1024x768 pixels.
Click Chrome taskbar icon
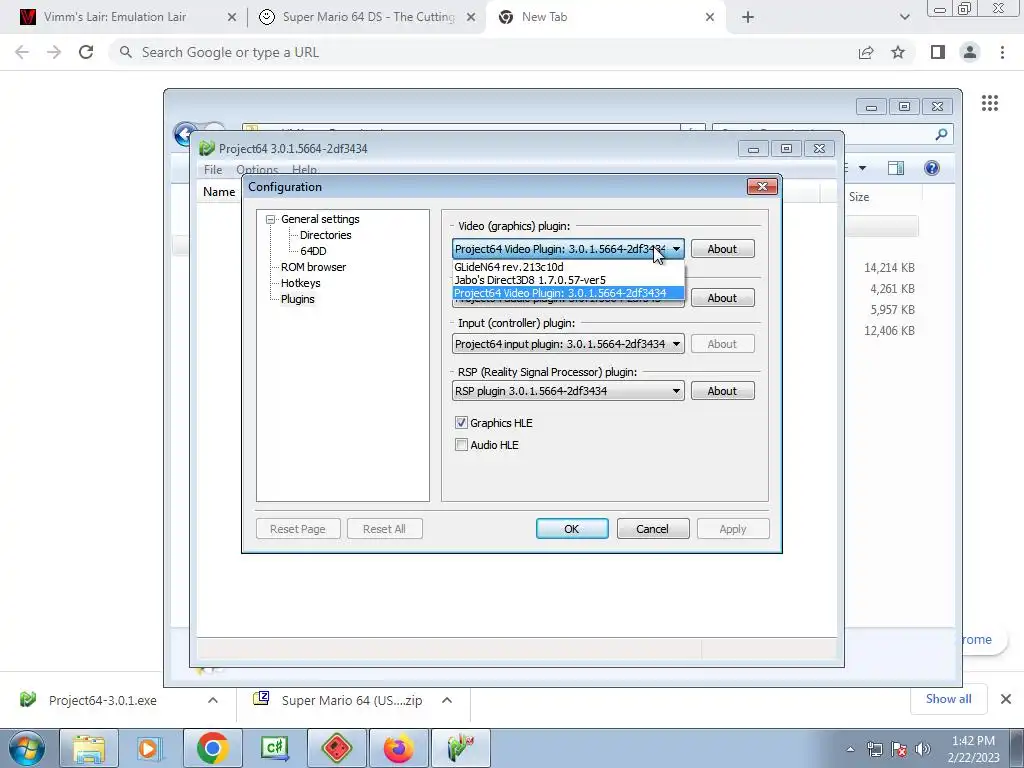coord(212,748)
